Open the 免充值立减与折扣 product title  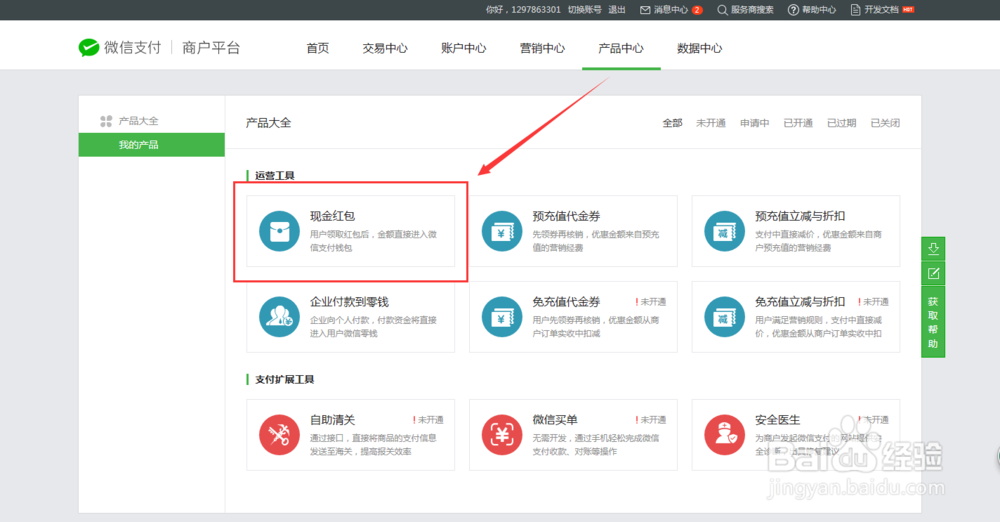(800, 302)
